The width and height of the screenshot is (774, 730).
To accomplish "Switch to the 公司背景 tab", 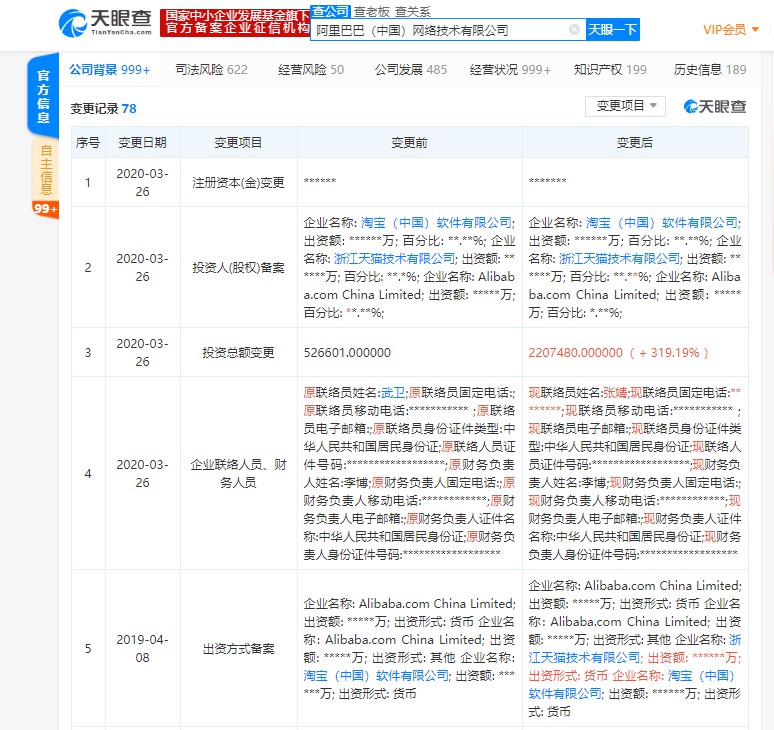I will pos(109,70).
